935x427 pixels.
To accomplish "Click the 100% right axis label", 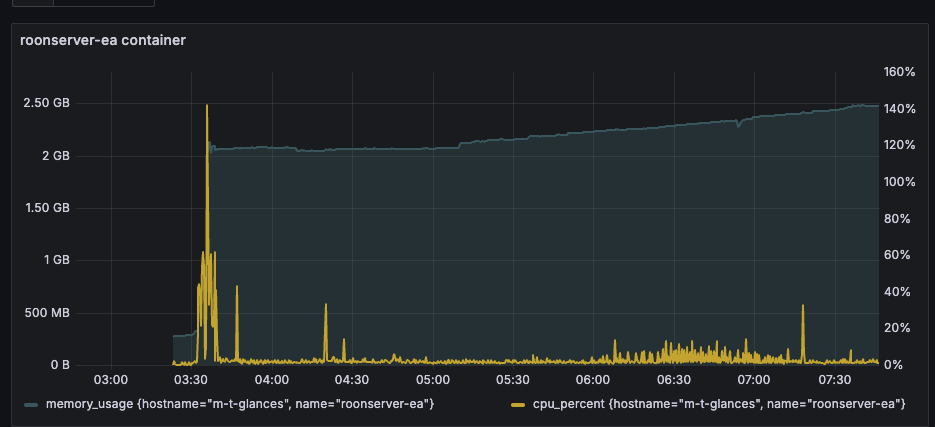I will click(899, 182).
